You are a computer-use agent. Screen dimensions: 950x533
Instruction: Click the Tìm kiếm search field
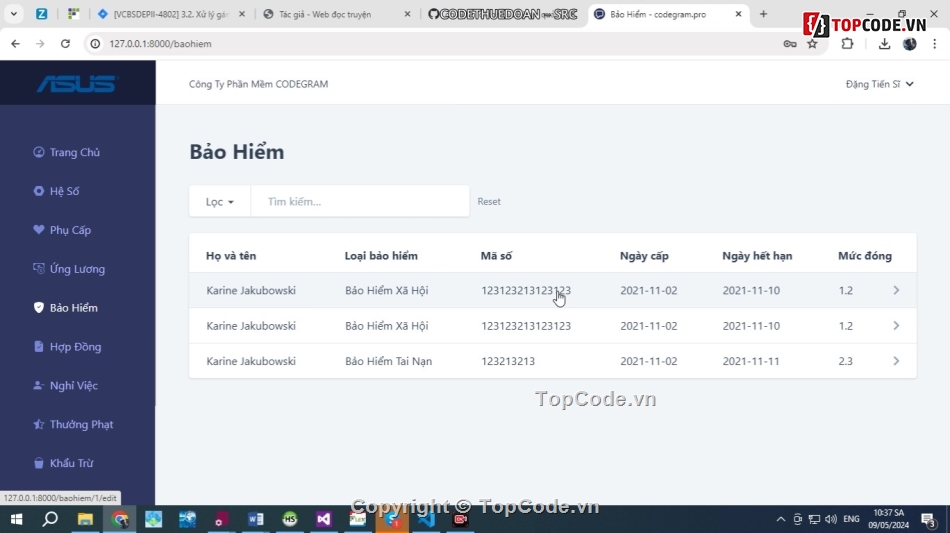(x=360, y=201)
